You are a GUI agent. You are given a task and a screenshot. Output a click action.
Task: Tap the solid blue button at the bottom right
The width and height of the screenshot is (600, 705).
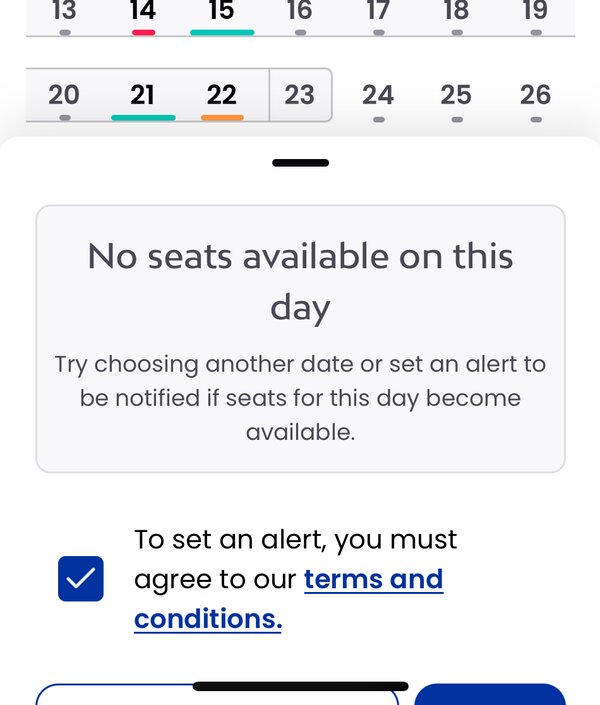(x=490, y=694)
